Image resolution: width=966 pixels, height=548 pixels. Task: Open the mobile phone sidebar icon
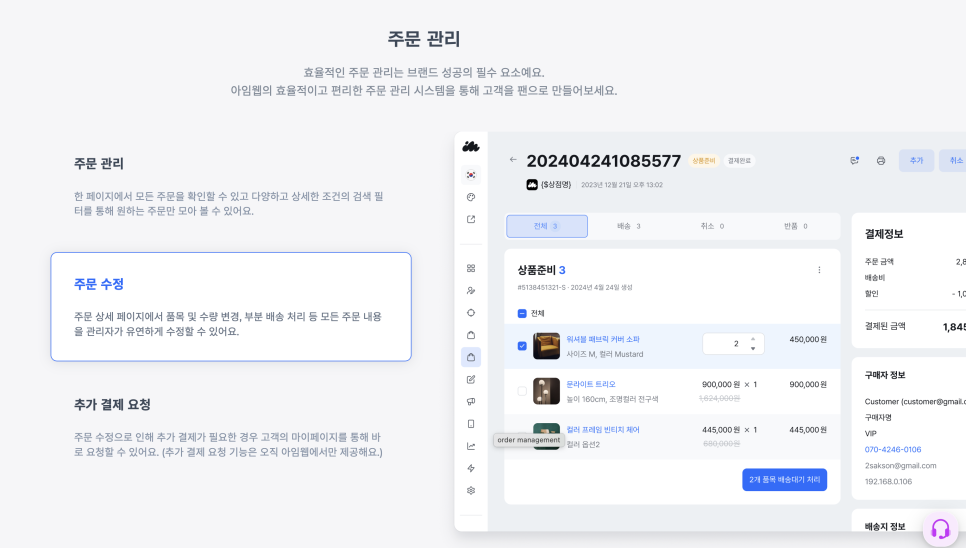tap(471, 424)
